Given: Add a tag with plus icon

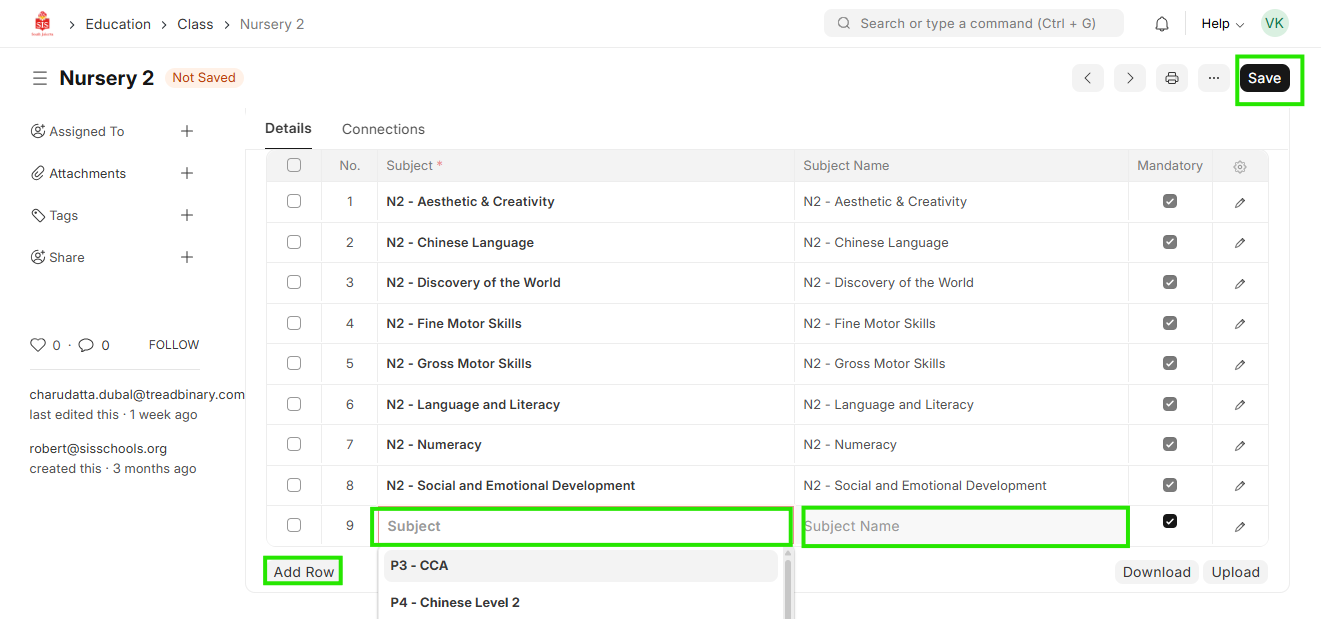Looking at the screenshot, I should (x=187, y=215).
